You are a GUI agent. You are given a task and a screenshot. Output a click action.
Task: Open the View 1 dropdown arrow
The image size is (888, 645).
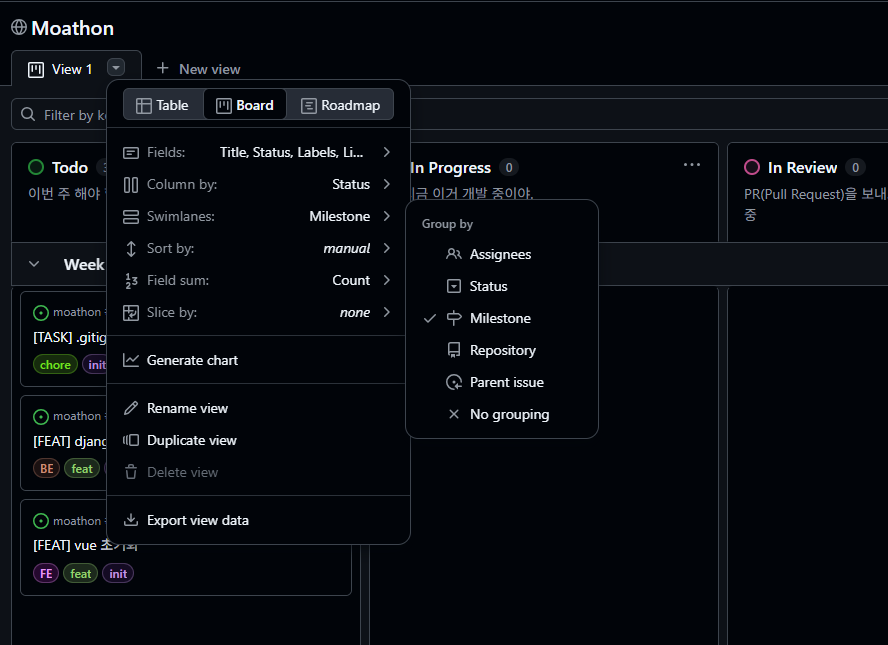(x=117, y=68)
